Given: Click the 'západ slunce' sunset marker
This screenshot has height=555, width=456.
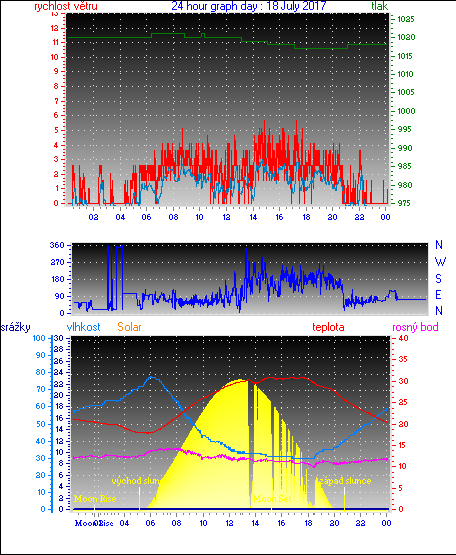Looking at the screenshot, I should click(x=343, y=481).
